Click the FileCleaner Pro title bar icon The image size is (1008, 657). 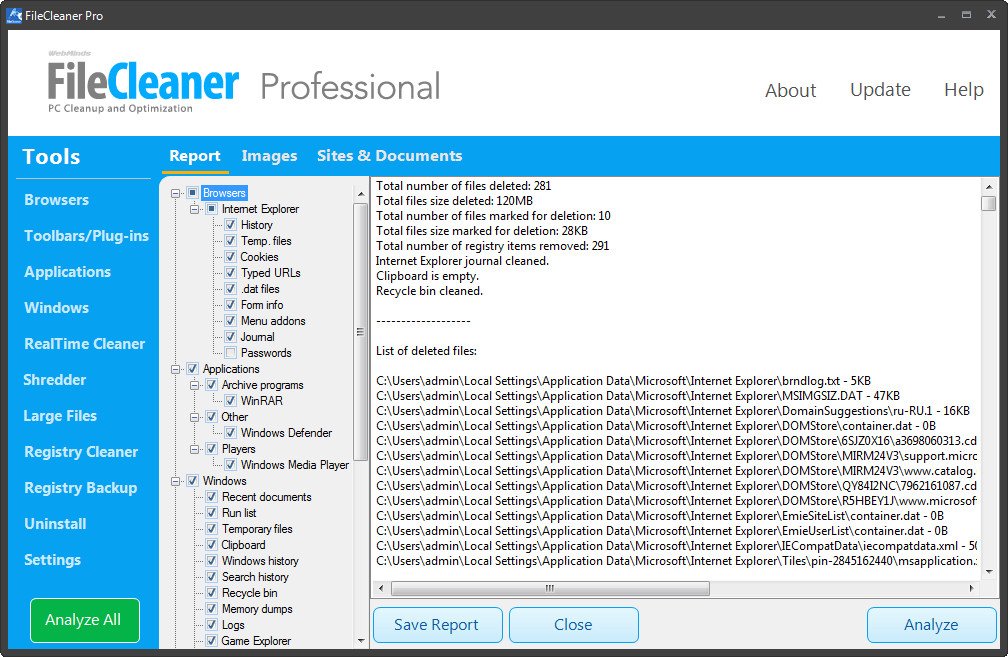14,15
